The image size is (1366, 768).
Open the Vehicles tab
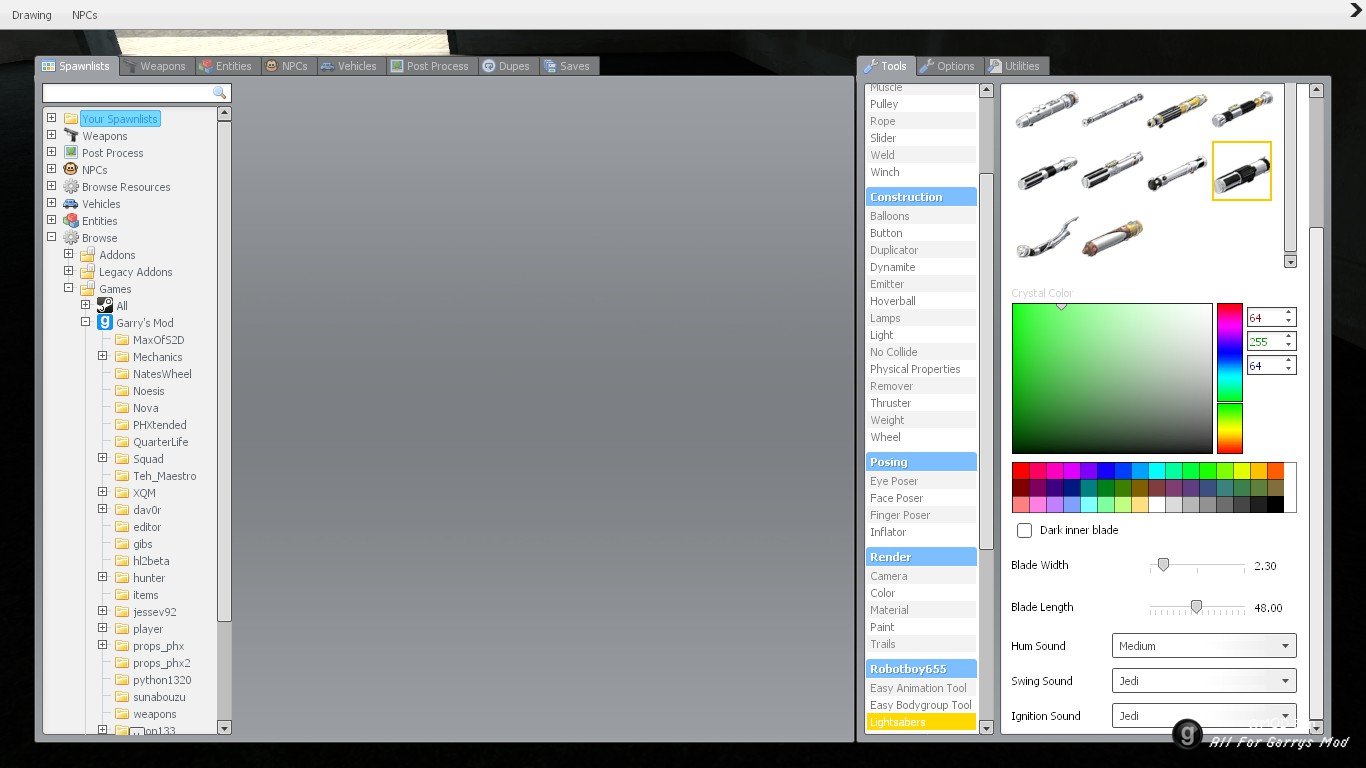(x=350, y=66)
